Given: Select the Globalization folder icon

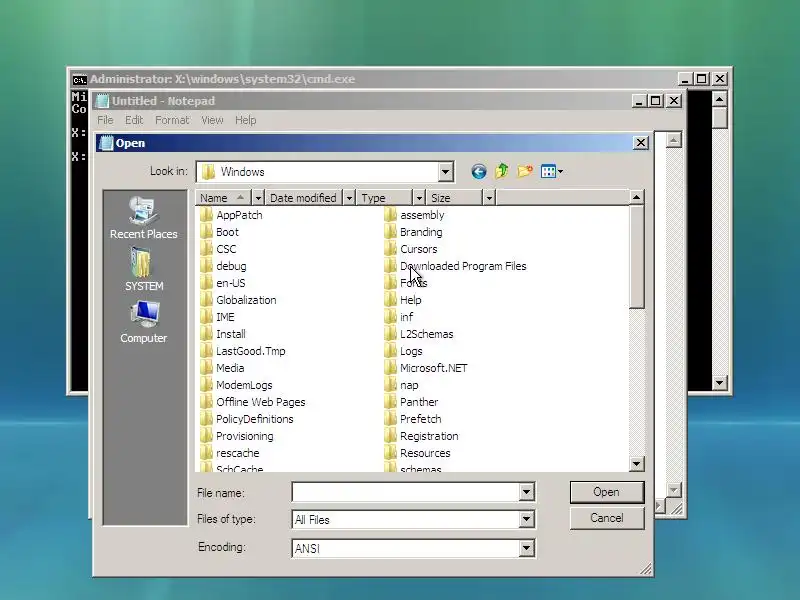Looking at the screenshot, I should 206,300.
